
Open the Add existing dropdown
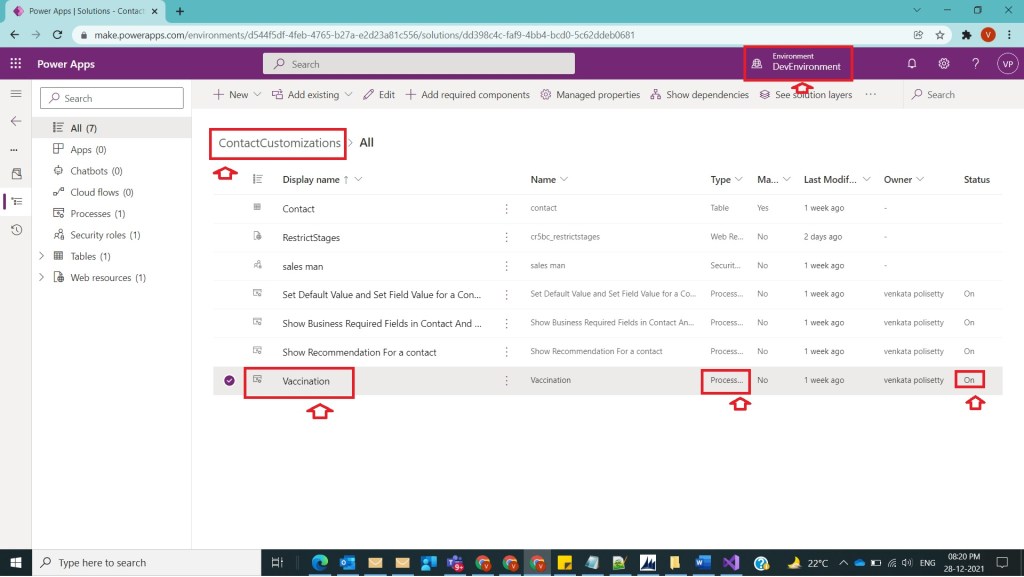tap(313, 95)
